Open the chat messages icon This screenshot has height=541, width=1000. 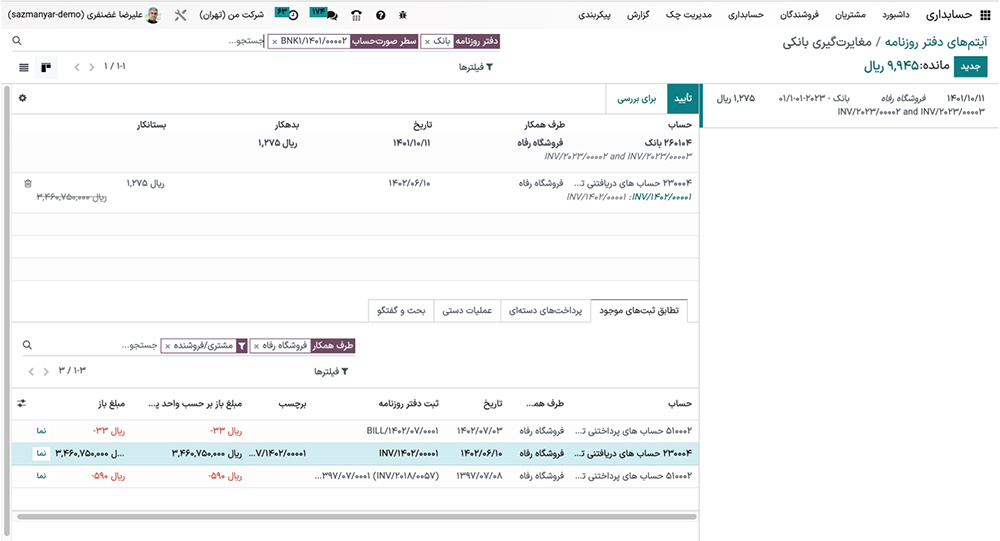(x=328, y=16)
